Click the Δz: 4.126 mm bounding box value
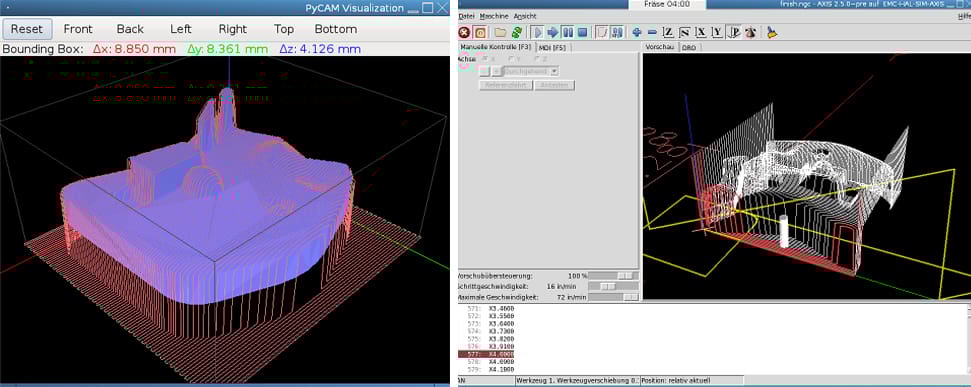The width and height of the screenshot is (971, 387). 320,49
